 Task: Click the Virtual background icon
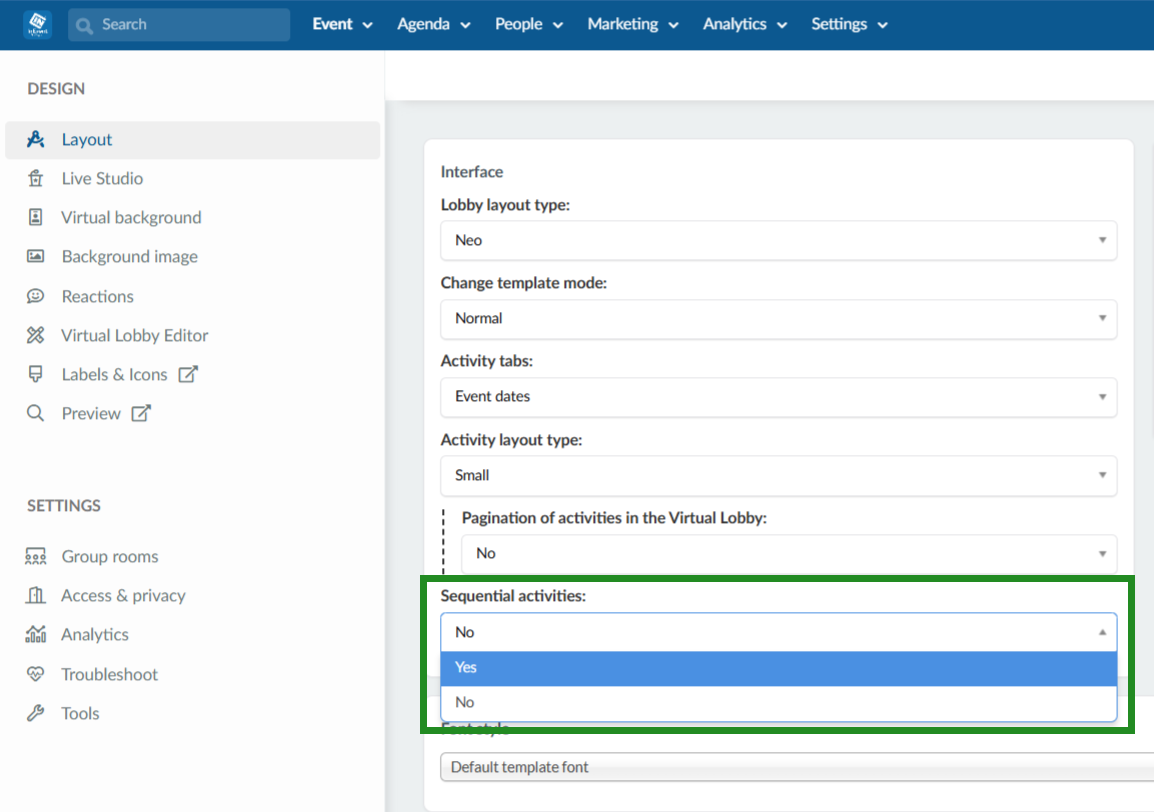click(x=37, y=217)
